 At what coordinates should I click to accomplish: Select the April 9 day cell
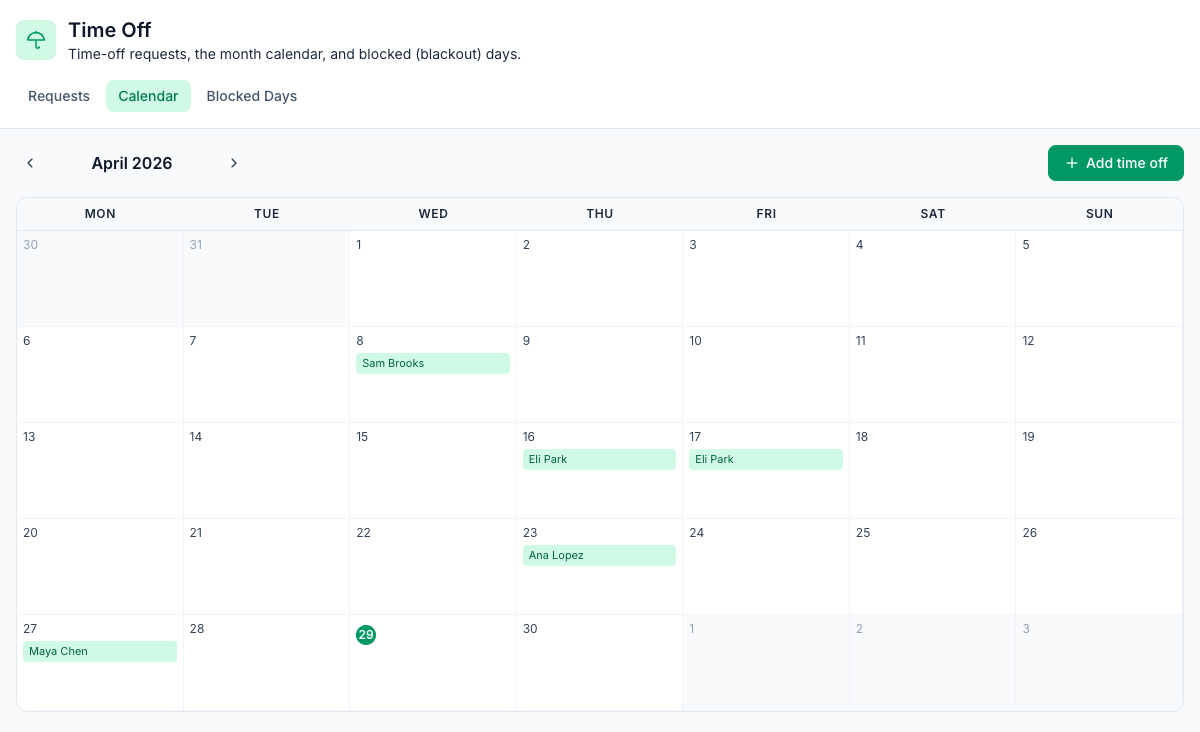pos(600,375)
